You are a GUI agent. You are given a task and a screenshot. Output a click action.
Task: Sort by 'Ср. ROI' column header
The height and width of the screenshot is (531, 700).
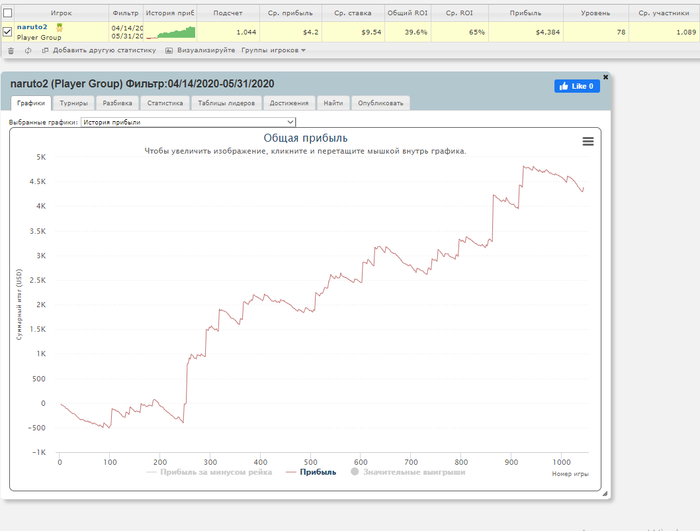(459, 13)
